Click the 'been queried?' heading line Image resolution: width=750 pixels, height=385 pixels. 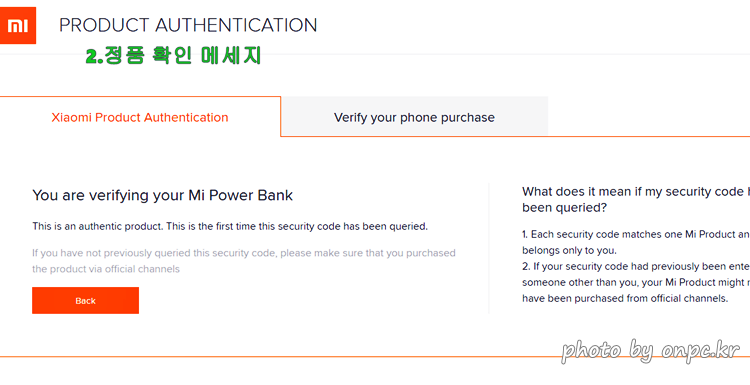pyautogui.click(x=564, y=208)
